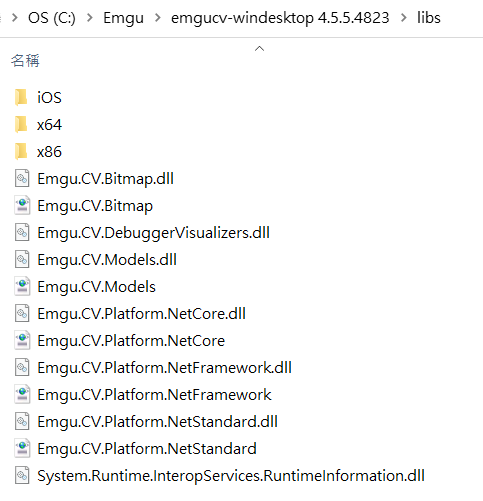Expand the chevron after OS (C:) in the path

[90, 18]
